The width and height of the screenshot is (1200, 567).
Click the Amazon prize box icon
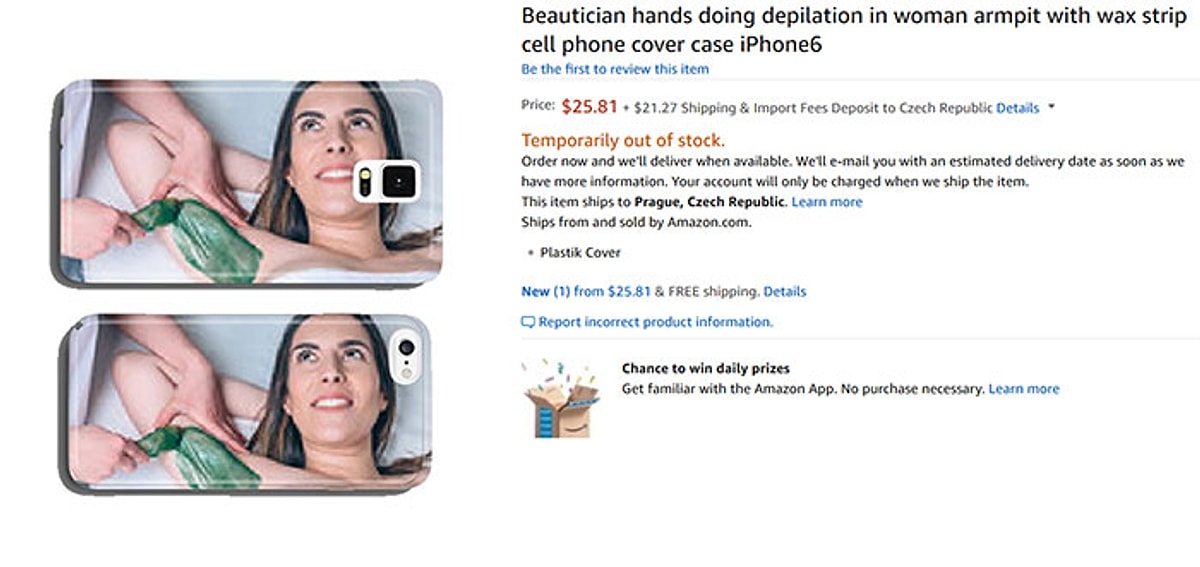pos(561,400)
